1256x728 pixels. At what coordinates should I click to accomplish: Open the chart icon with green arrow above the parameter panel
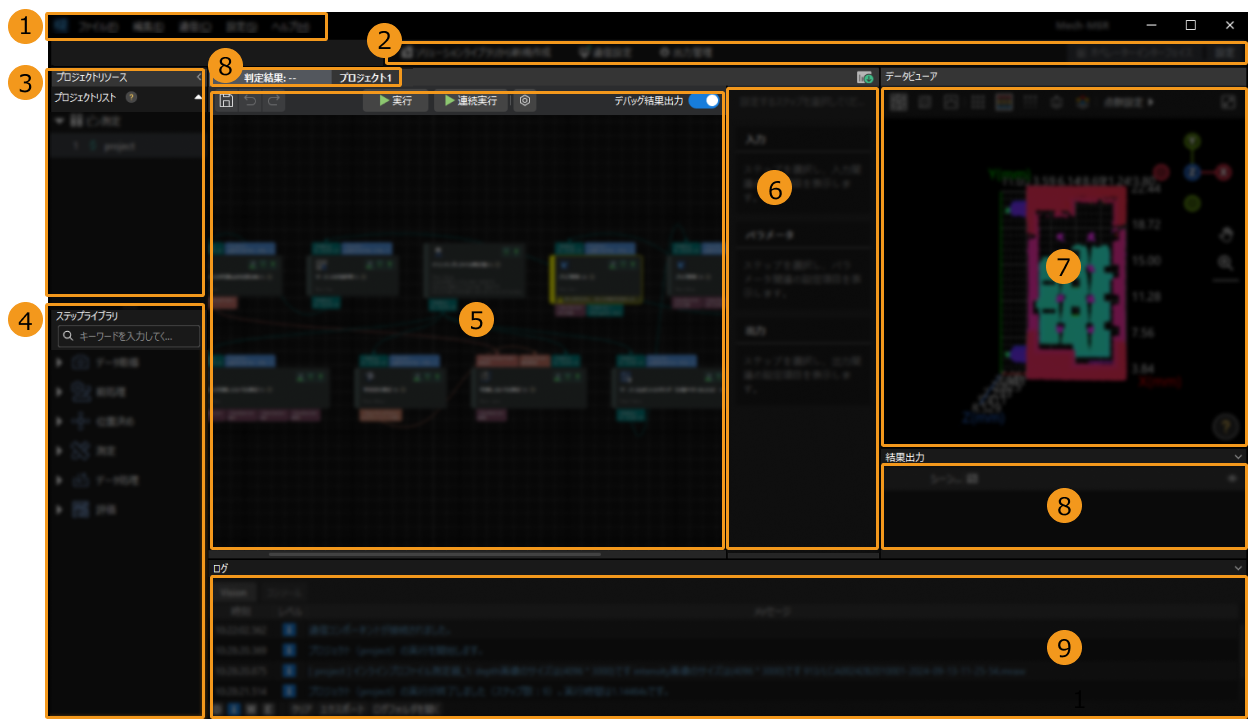click(865, 77)
